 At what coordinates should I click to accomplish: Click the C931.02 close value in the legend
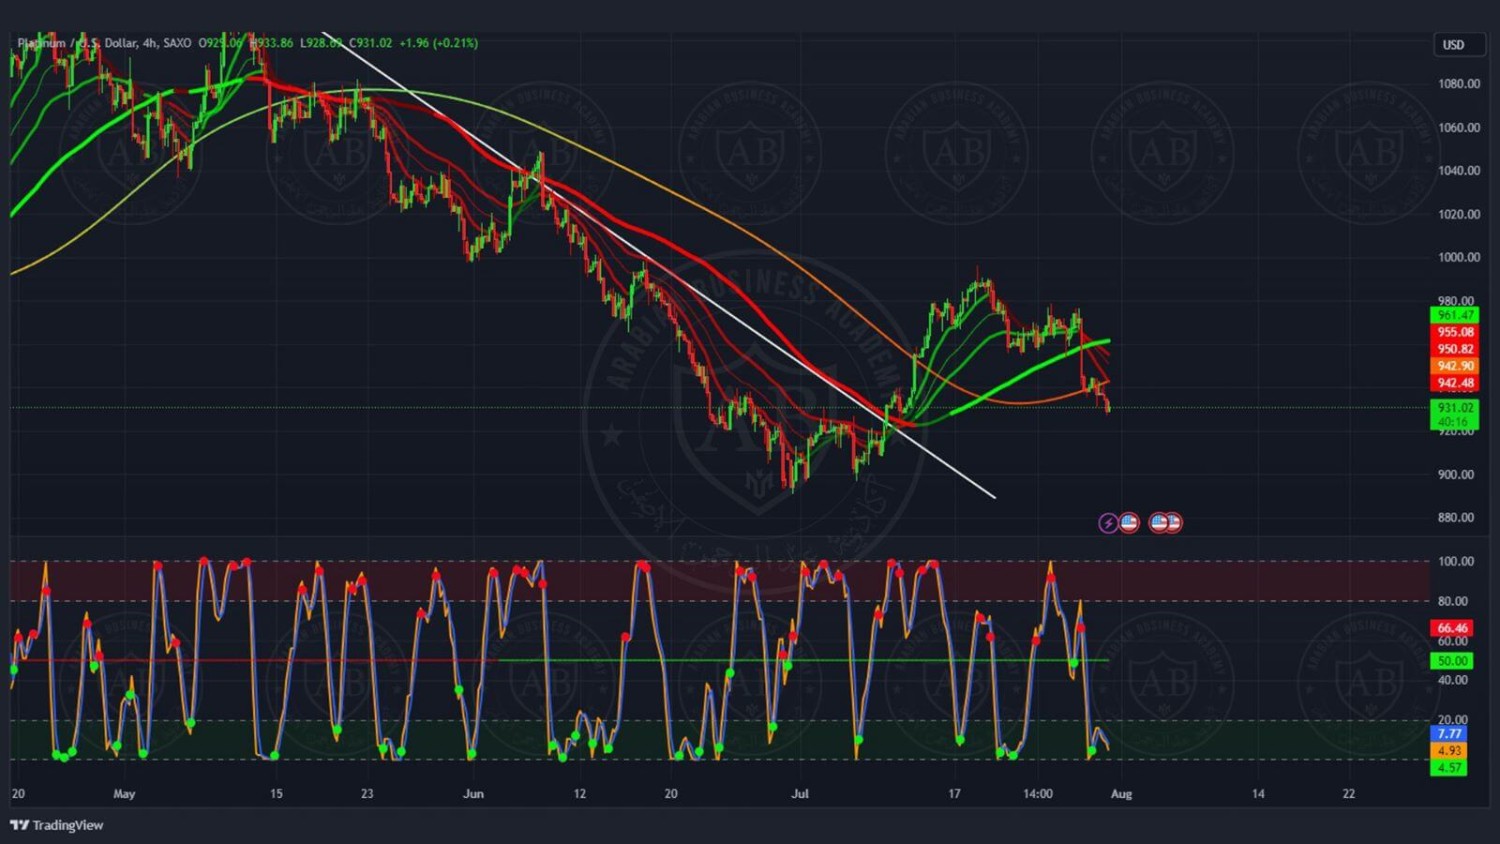pyautogui.click(x=370, y=43)
